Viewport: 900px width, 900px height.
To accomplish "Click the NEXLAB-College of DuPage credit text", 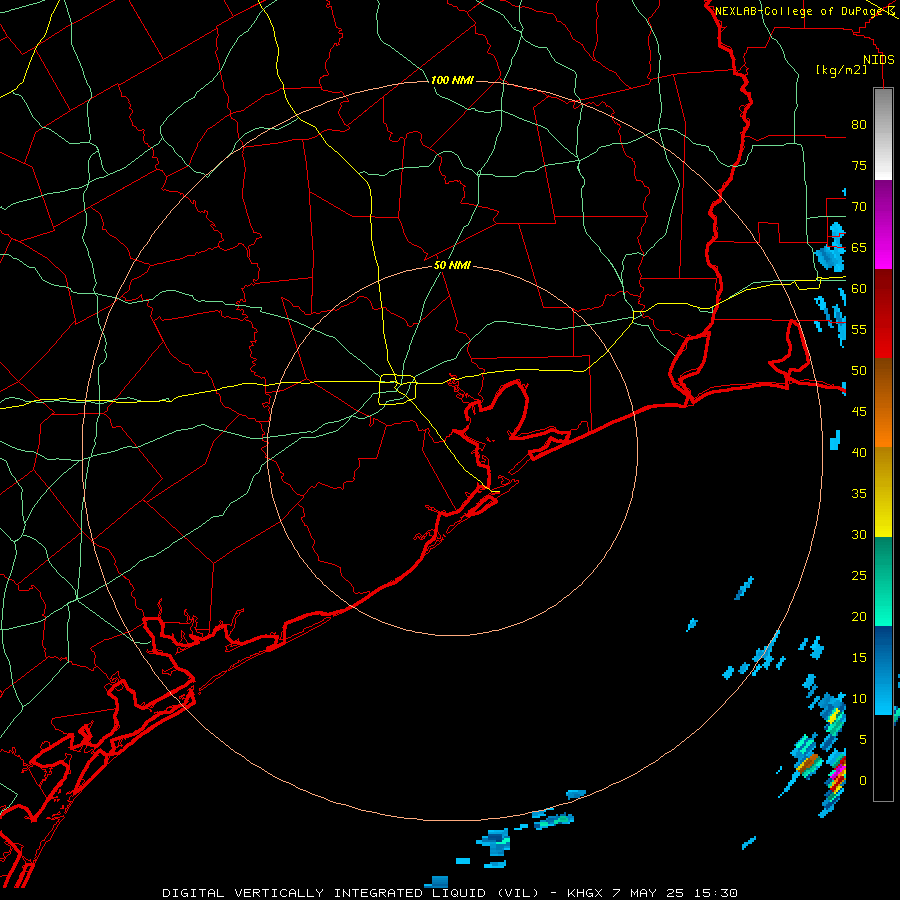I will [x=799, y=11].
